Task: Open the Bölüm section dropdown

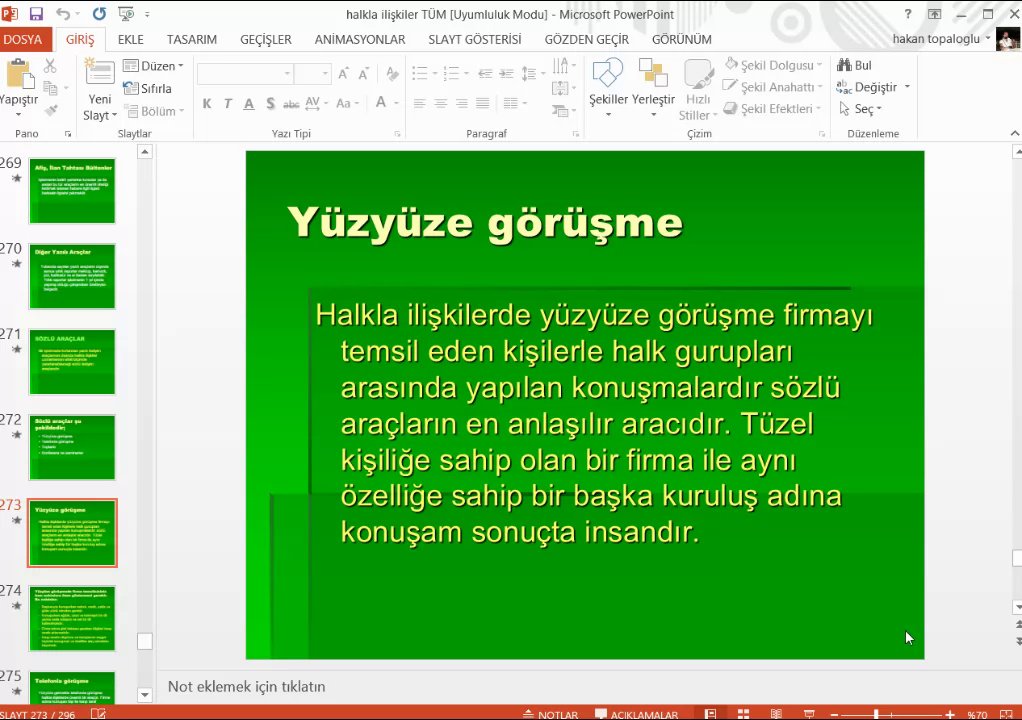Action: point(155,111)
